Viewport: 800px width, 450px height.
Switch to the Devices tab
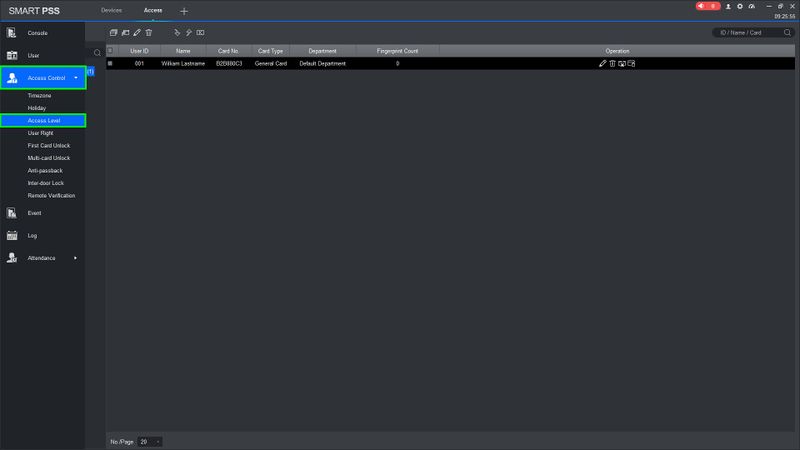coord(111,10)
